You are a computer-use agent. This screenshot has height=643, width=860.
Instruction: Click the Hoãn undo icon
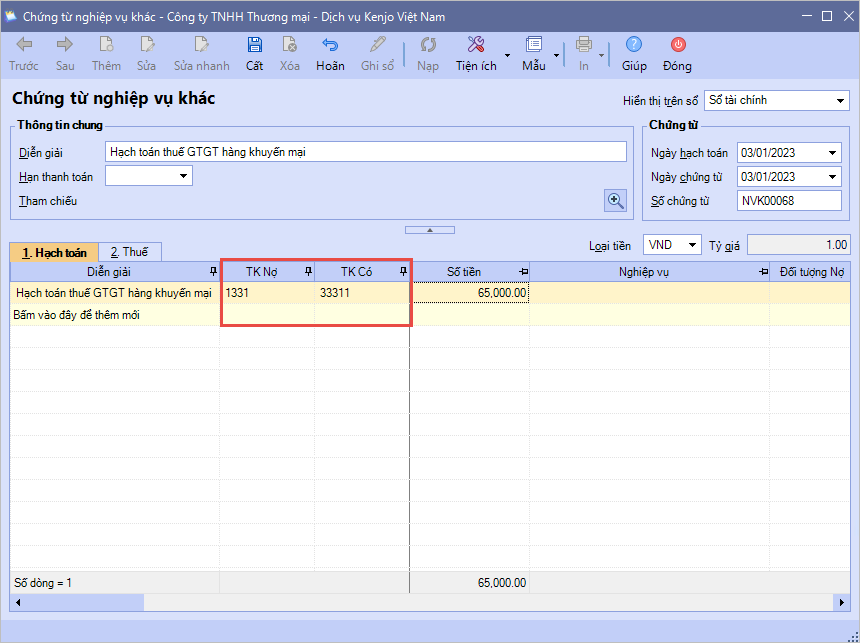coord(330,45)
